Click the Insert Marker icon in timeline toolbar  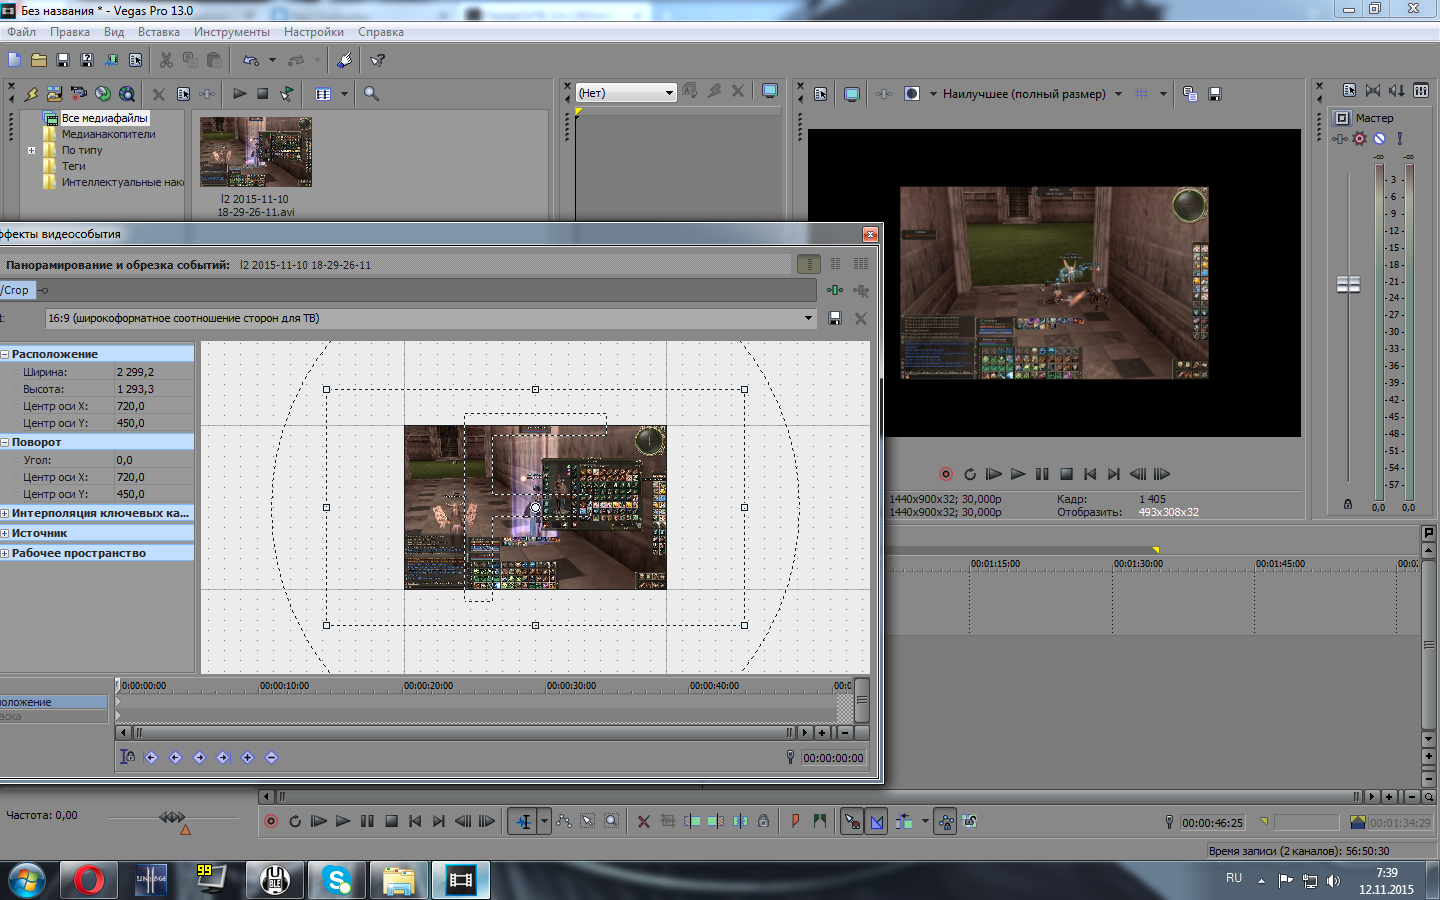click(x=796, y=821)
